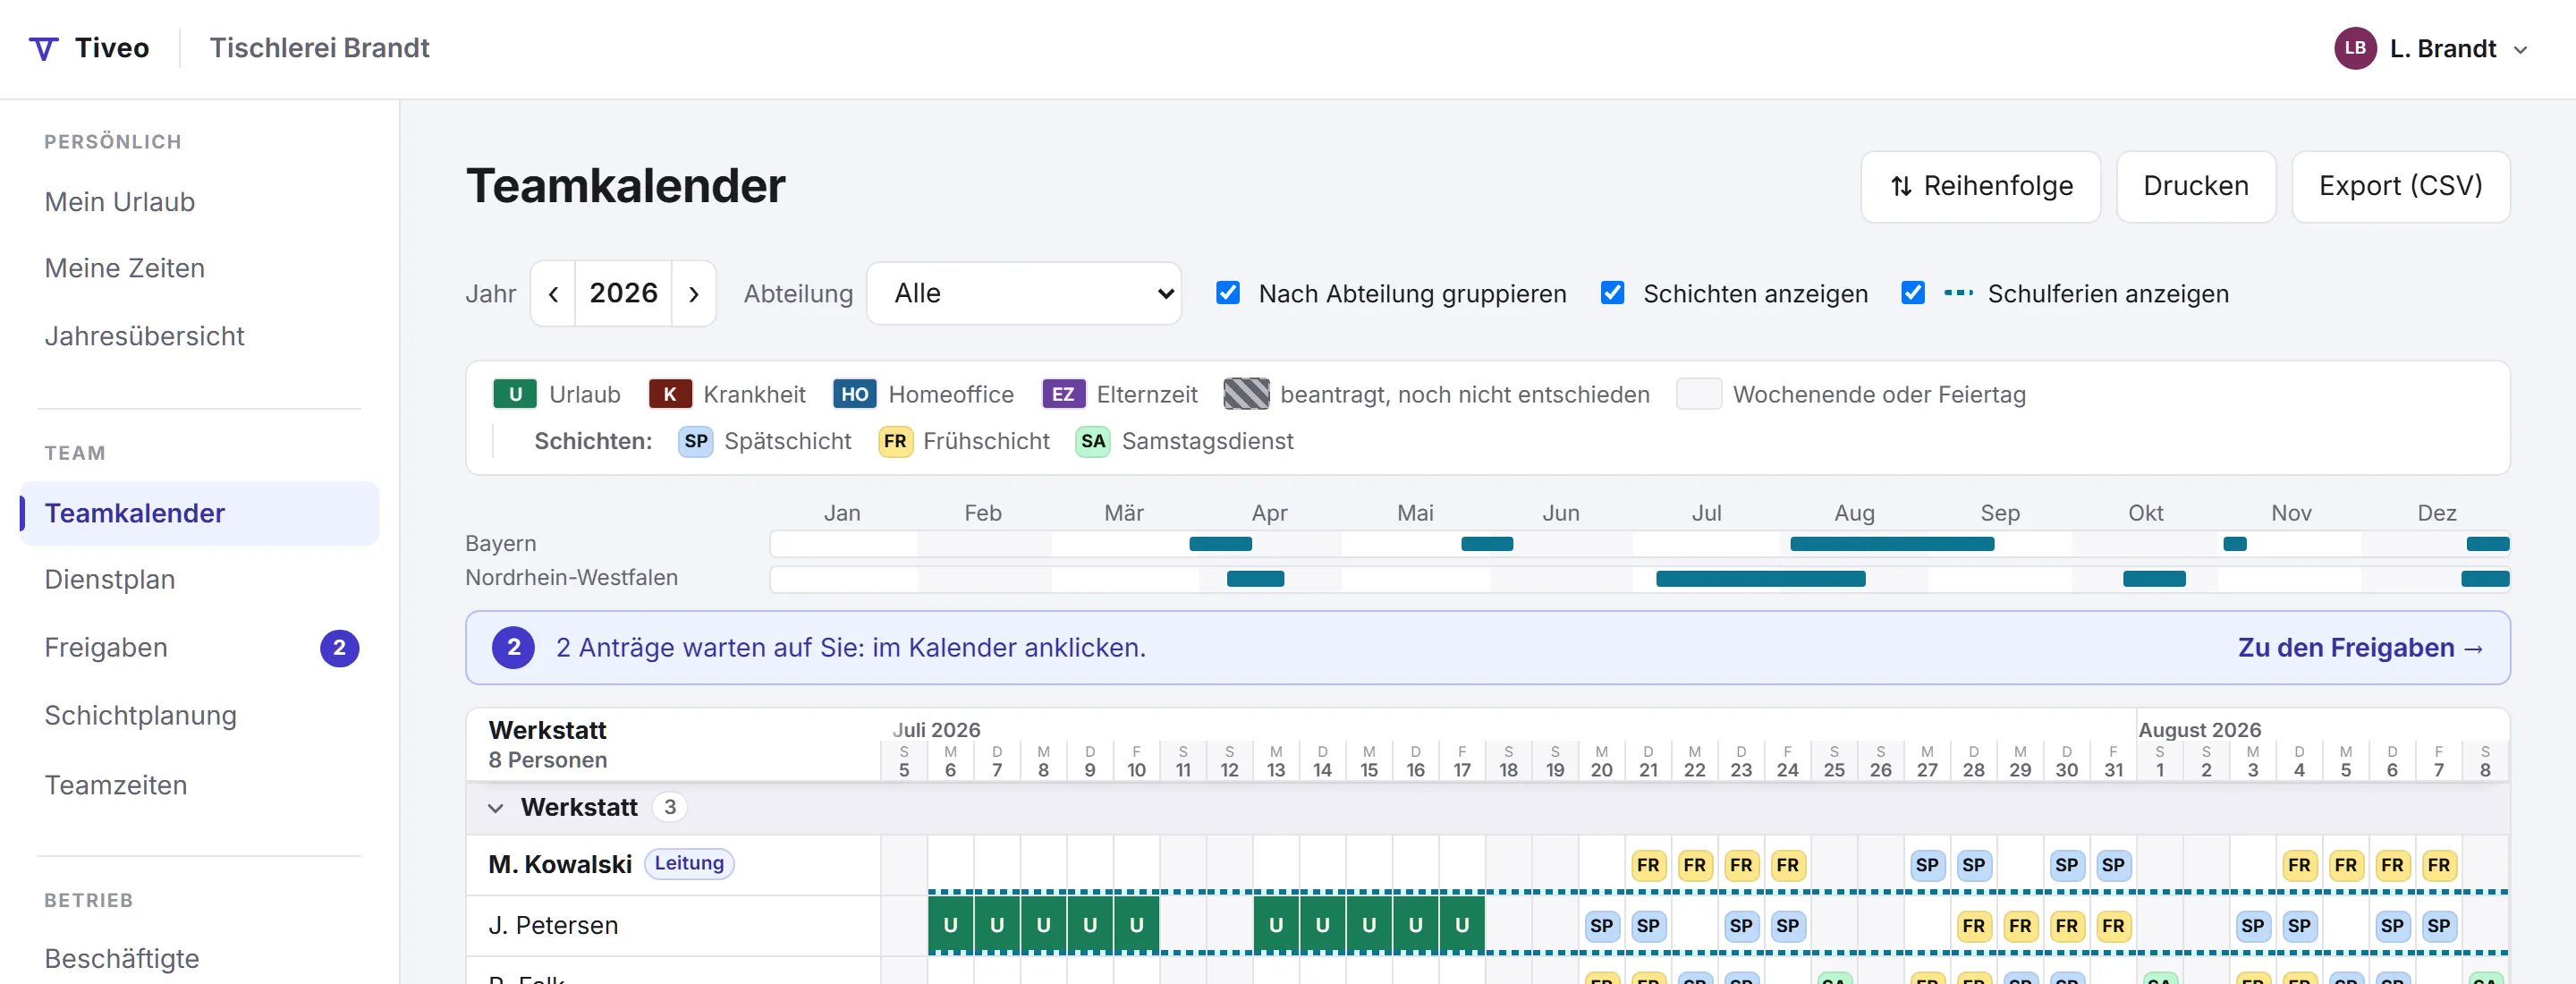Click the Leitung tag next to M. Kowalski
The width and height of the screenshot is (2576, 984).
tap(689, 863)
